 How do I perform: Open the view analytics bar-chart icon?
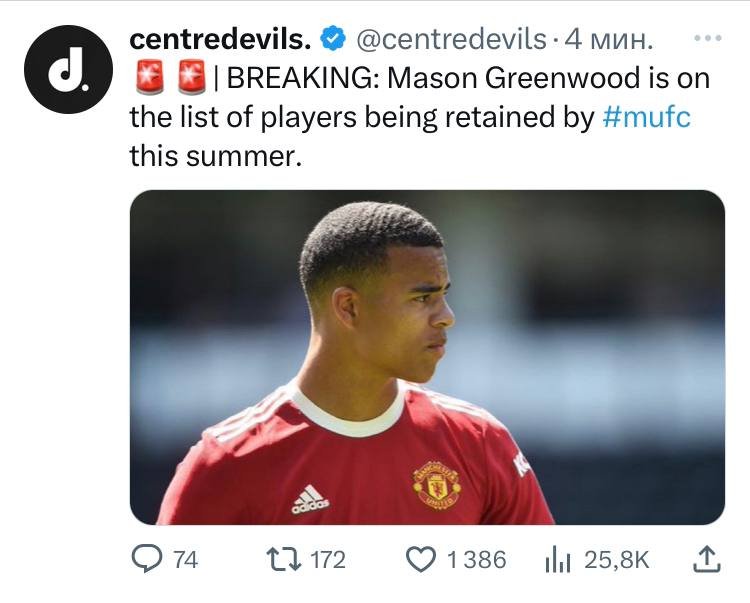tap(557, 560)
